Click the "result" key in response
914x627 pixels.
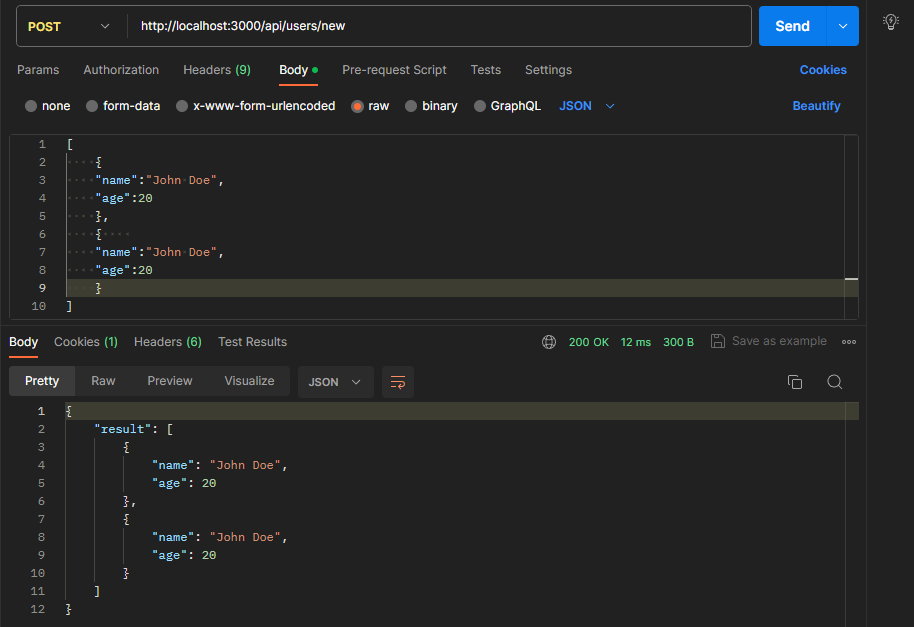(122, 429)
